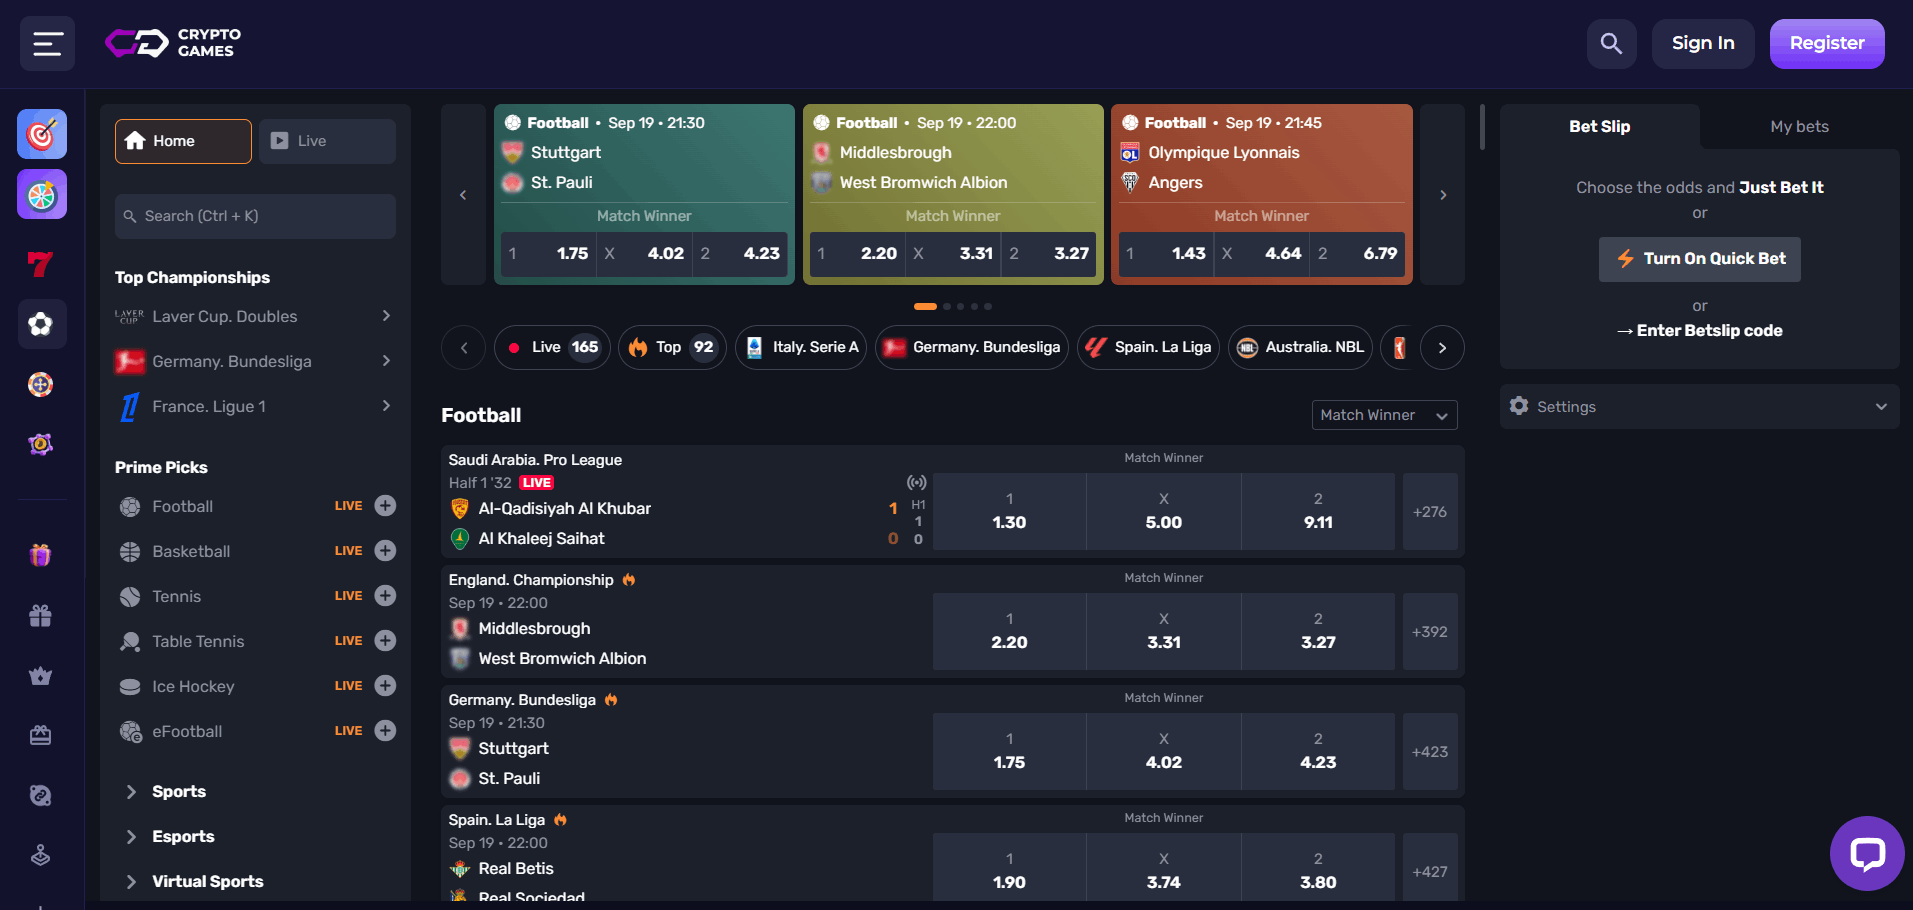Add Football to favorites with plus icon
The width and height of the screenshot is (1913, 910).
point(385,506)
